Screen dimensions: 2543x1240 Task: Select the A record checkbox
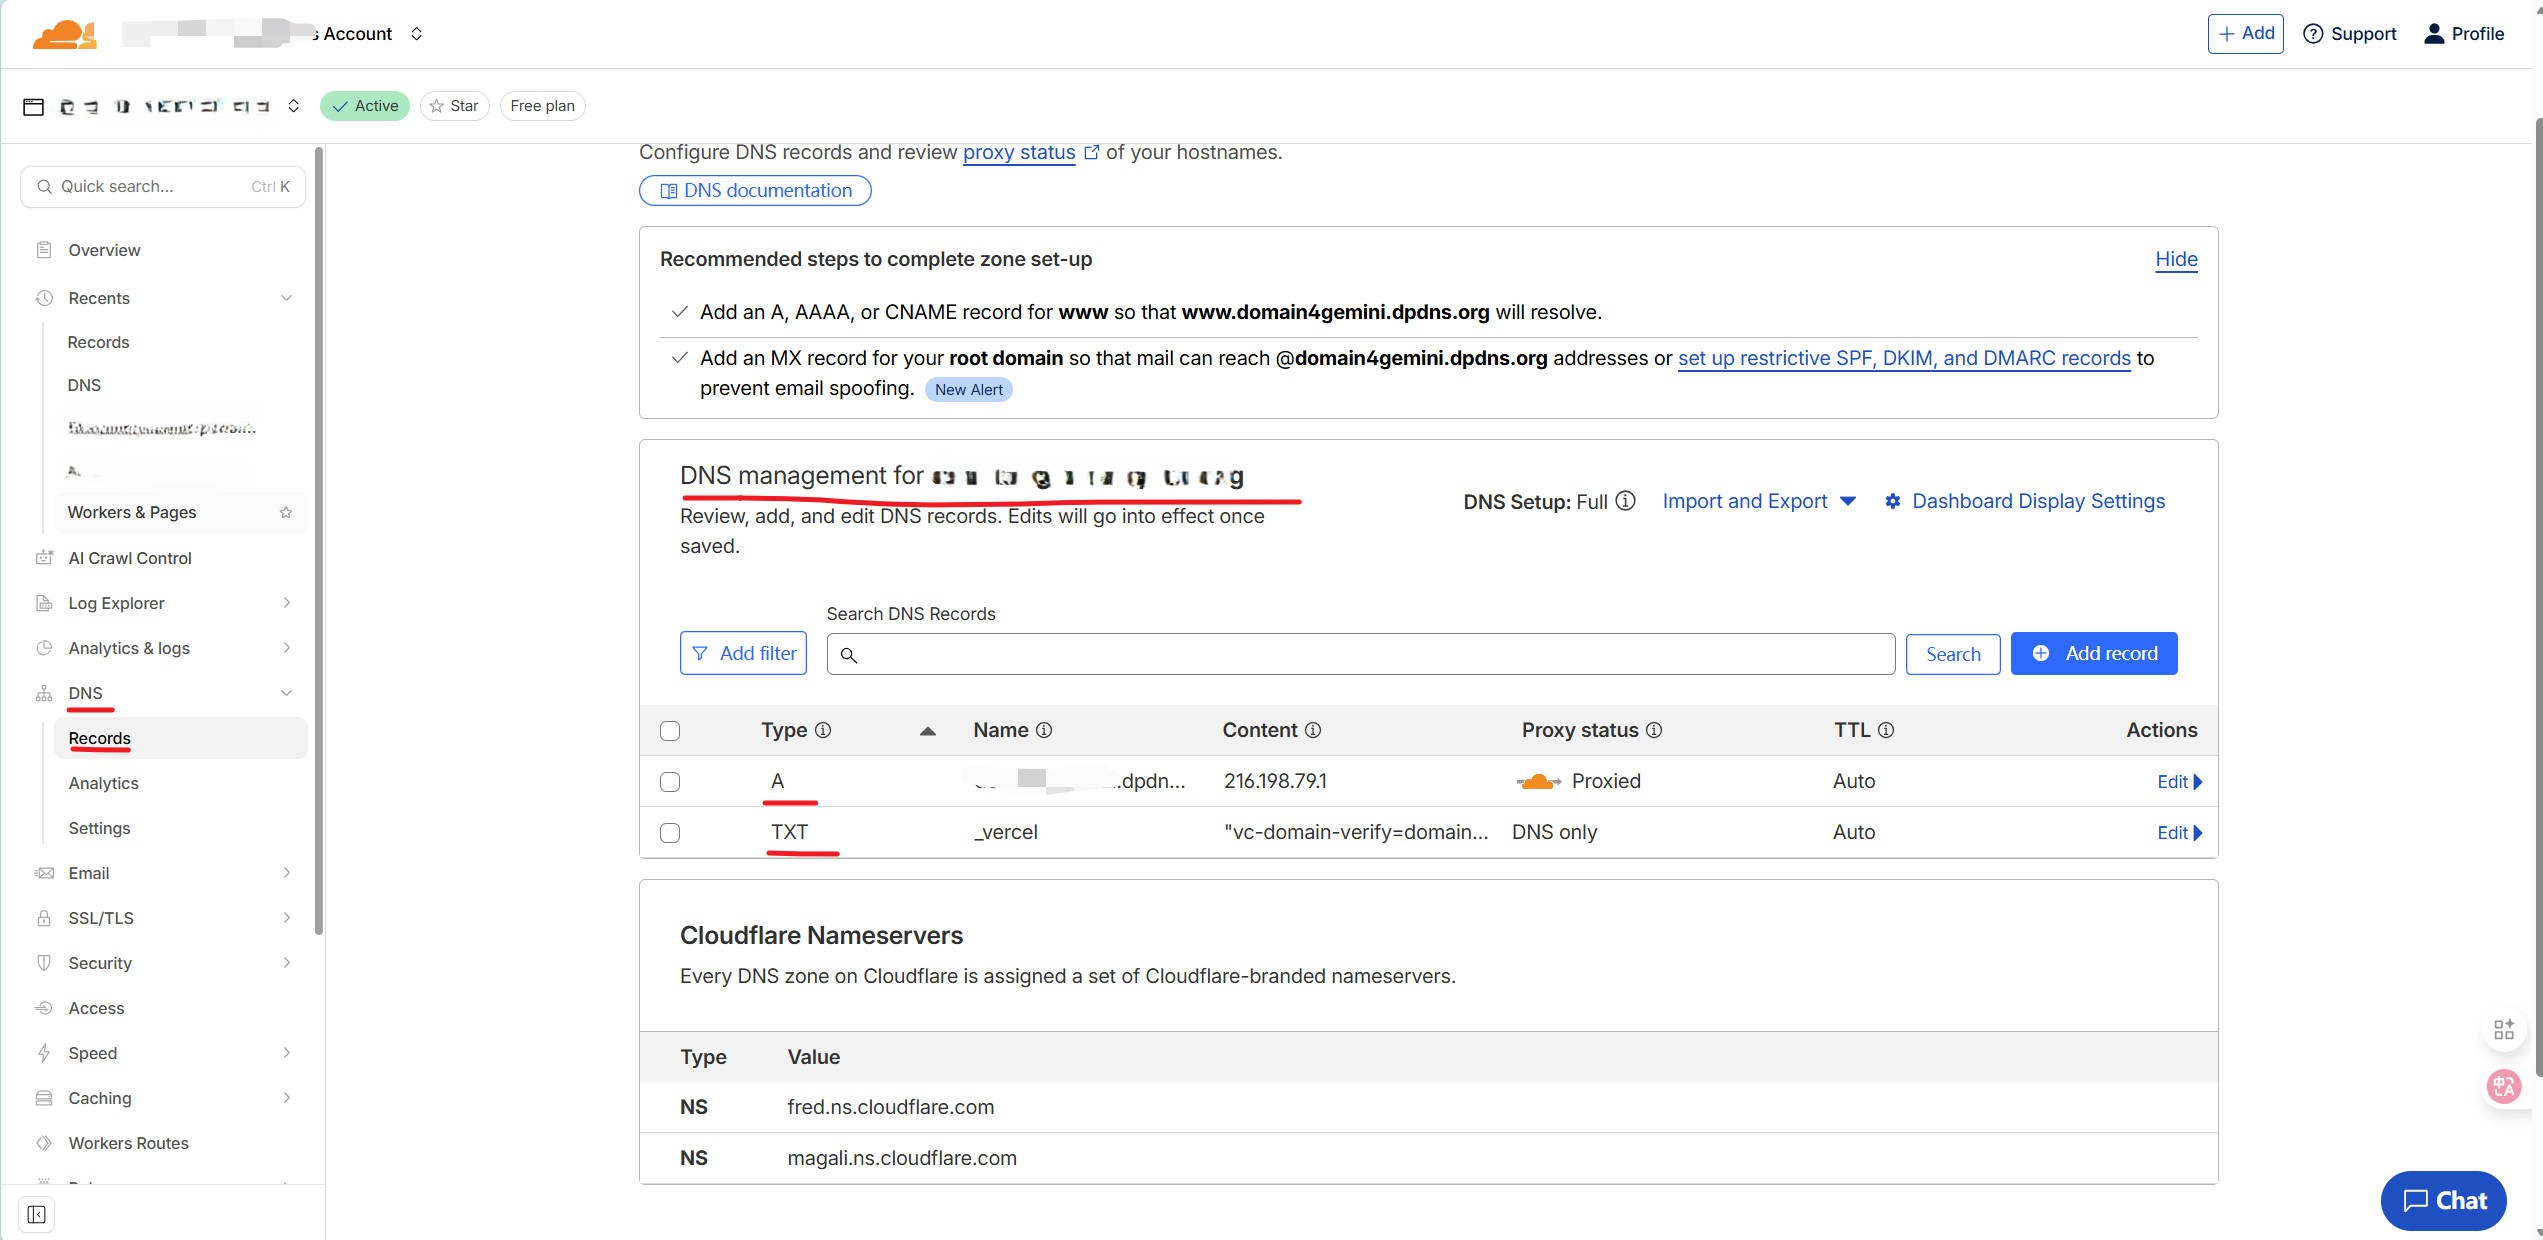pos(670,782)
